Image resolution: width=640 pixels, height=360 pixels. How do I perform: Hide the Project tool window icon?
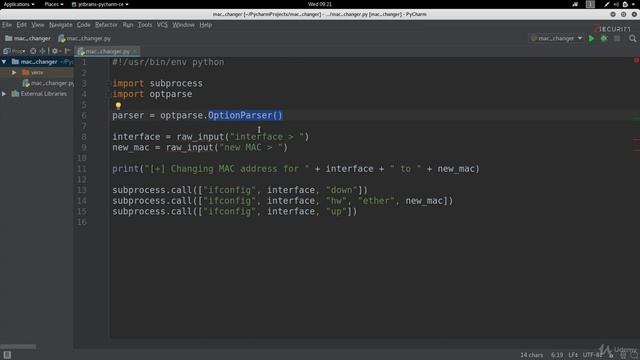point(67,51)
